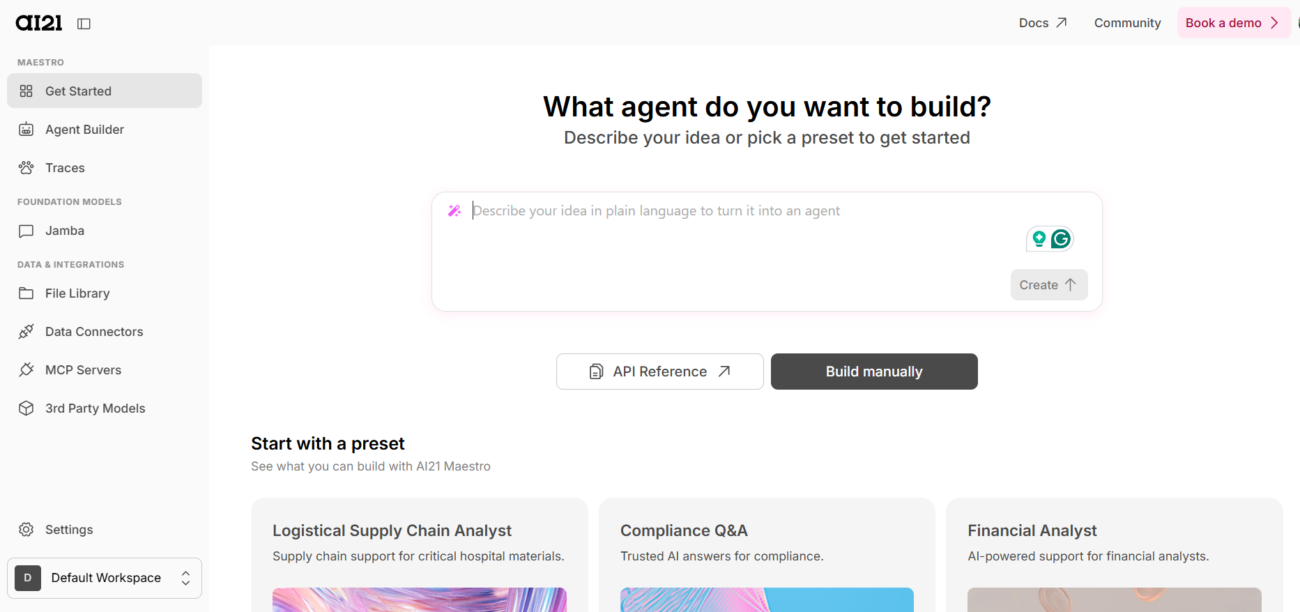Click the Book a demo button
This screenshot has width=1300, height=612.
(x=1232, y=23)
